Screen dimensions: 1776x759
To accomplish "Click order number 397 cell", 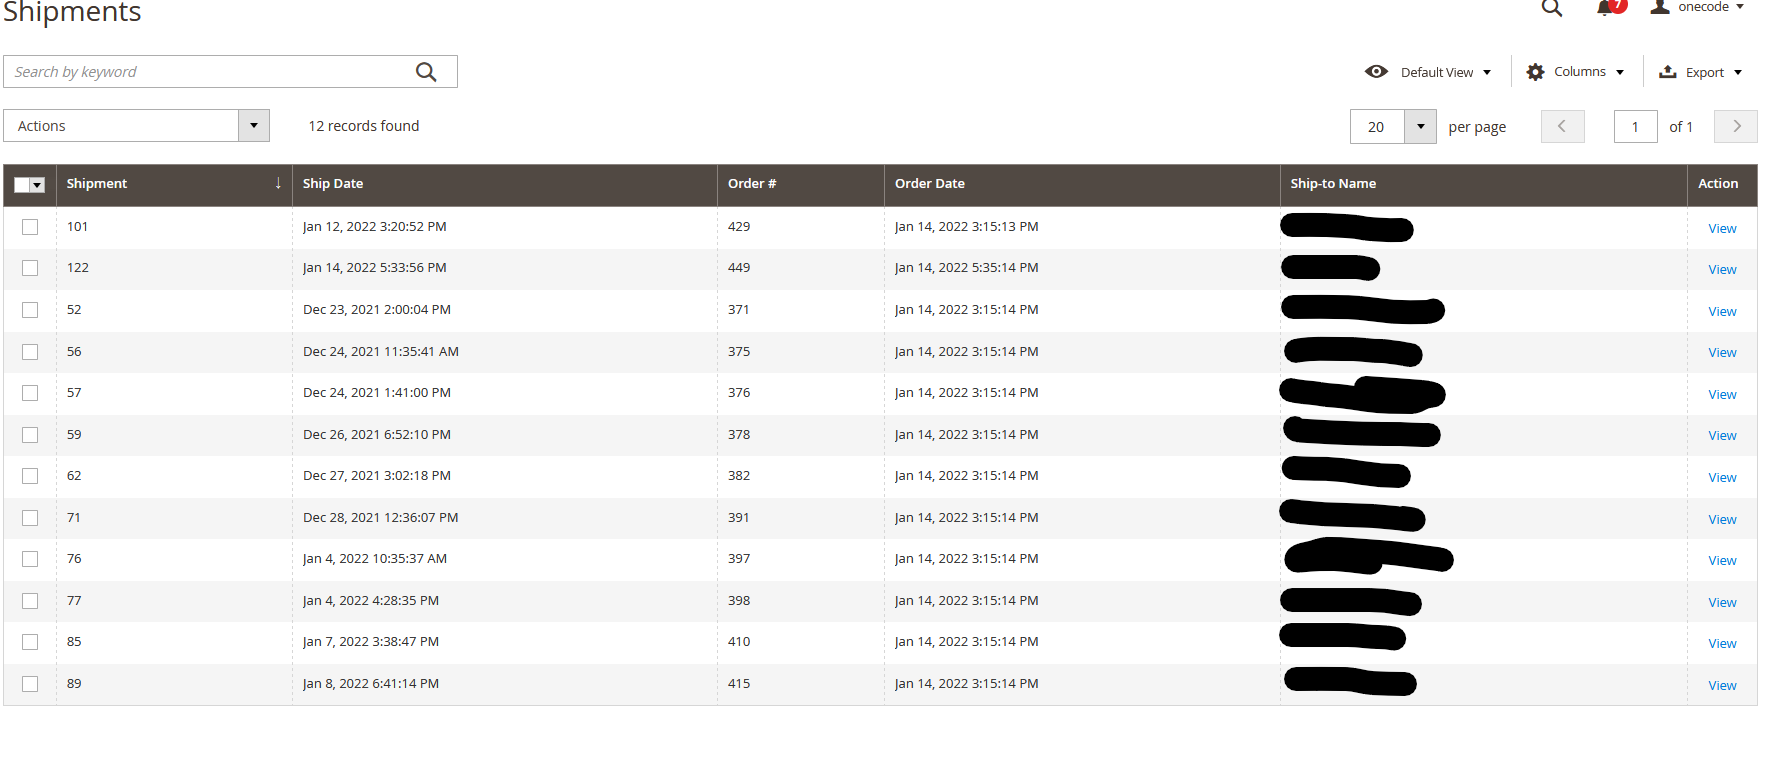I will (739, 559).
